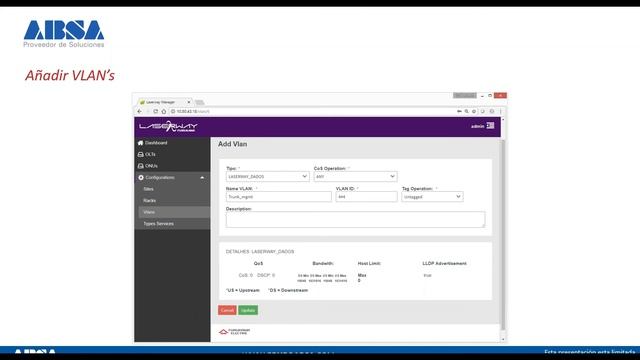Click the ABSA logo on the slide

tap(64, 34)
